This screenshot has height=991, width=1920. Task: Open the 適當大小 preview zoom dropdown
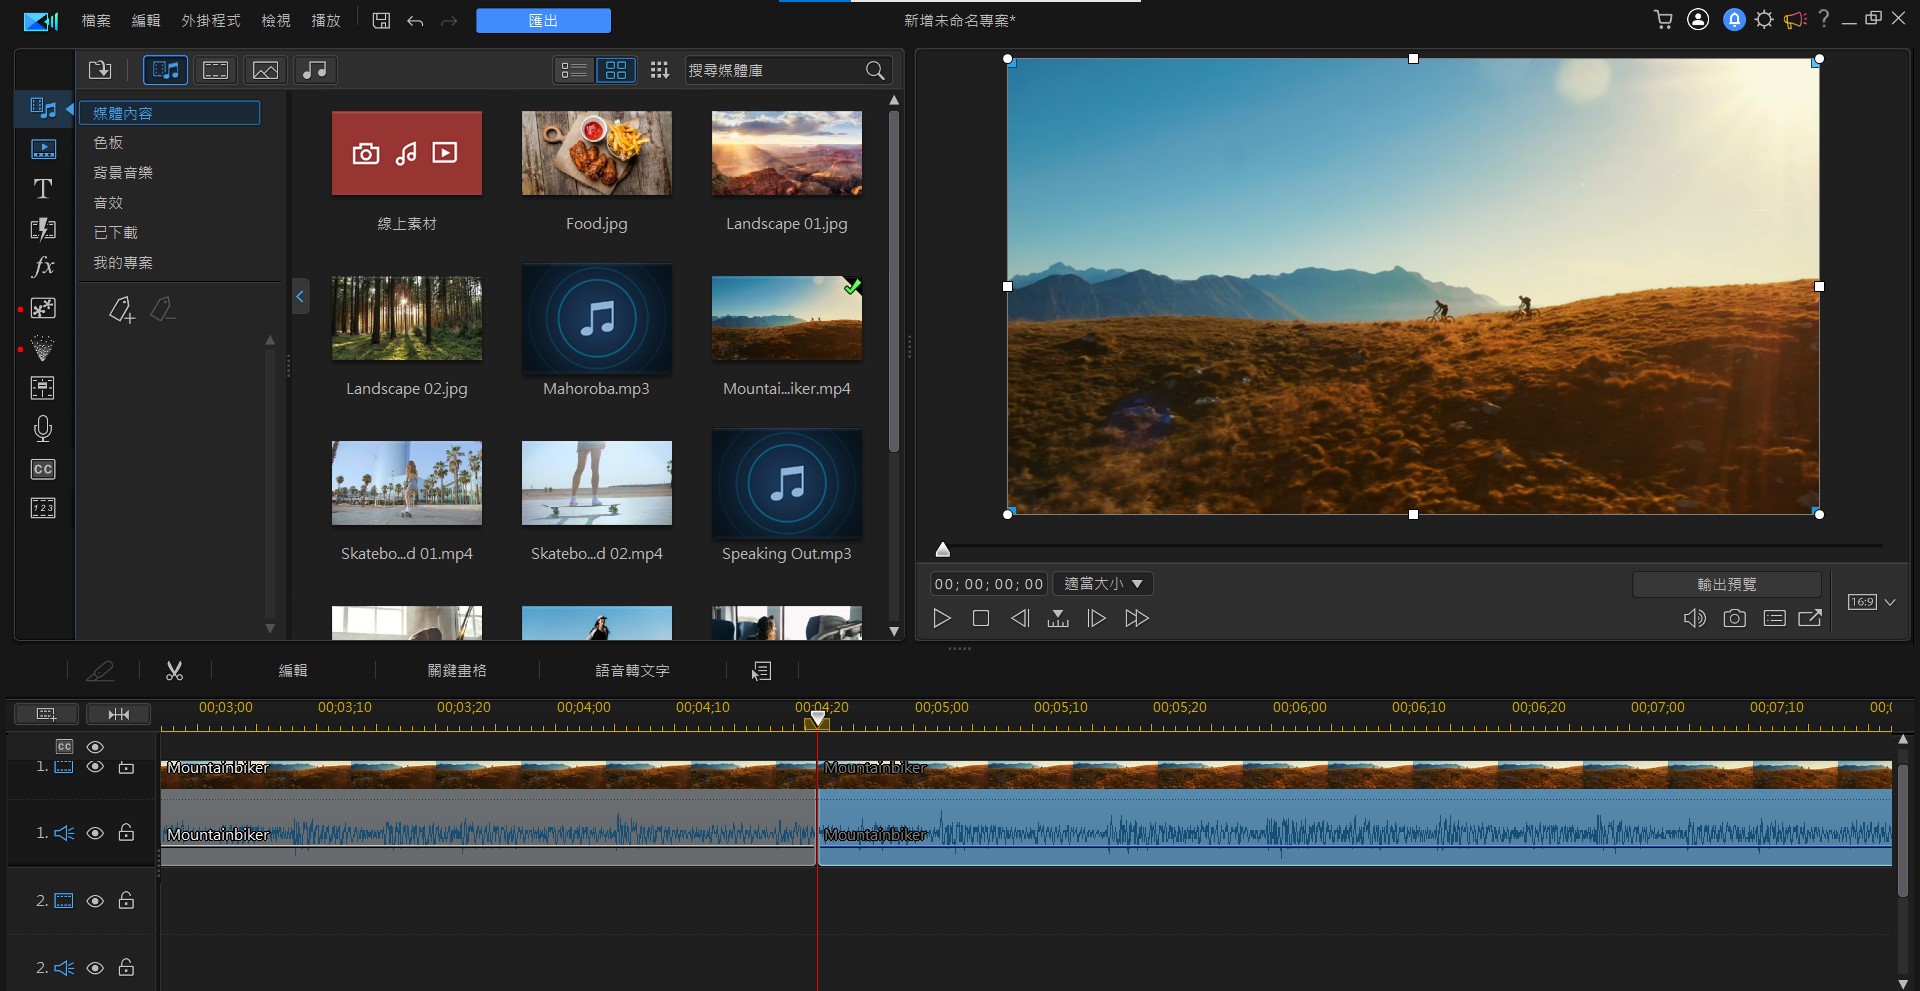click(x=1103, y=584)
